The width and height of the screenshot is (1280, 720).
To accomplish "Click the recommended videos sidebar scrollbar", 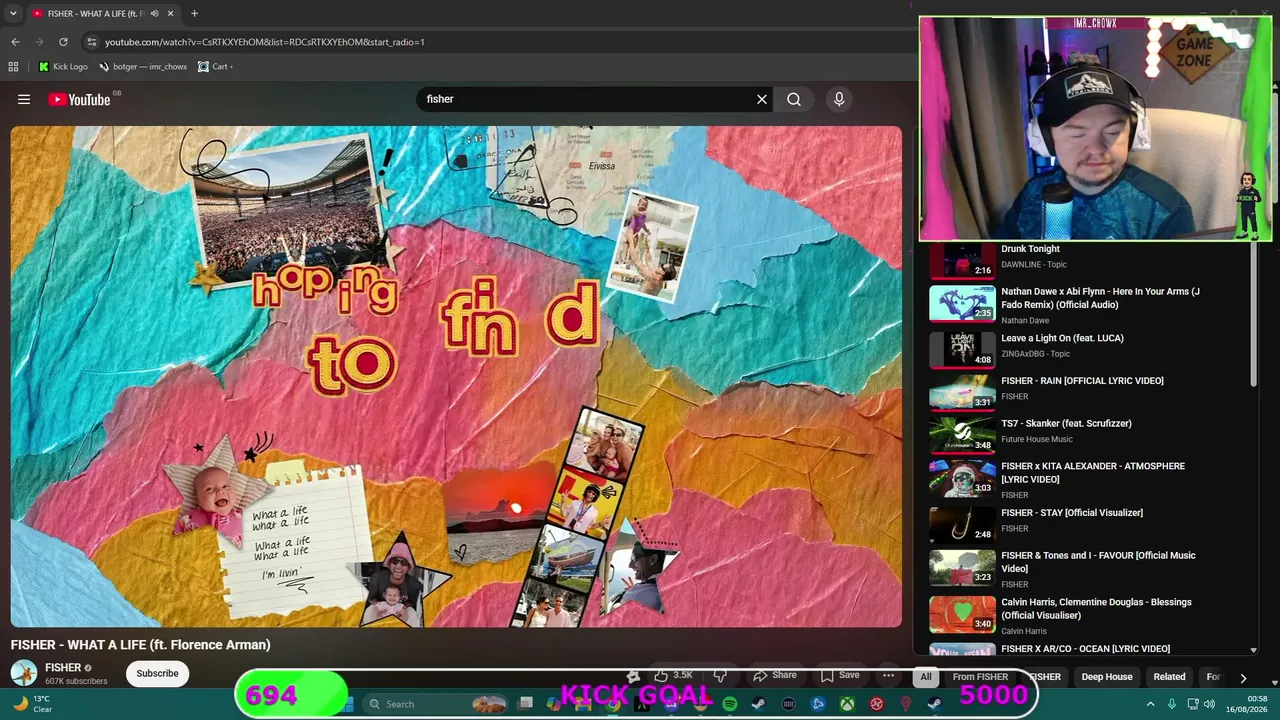I will click(x=1253, y=315).
